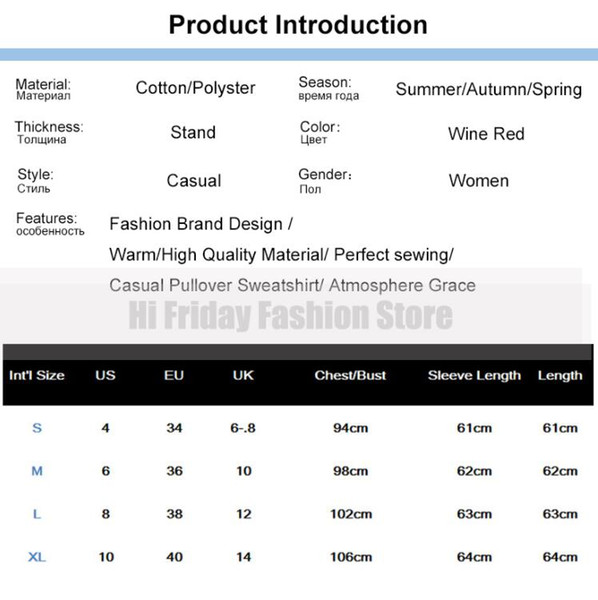Image resolution: width=598 pixels, height=600 pixels.
Task: Click the Sleeve Length column header
Action: (474, 375)
